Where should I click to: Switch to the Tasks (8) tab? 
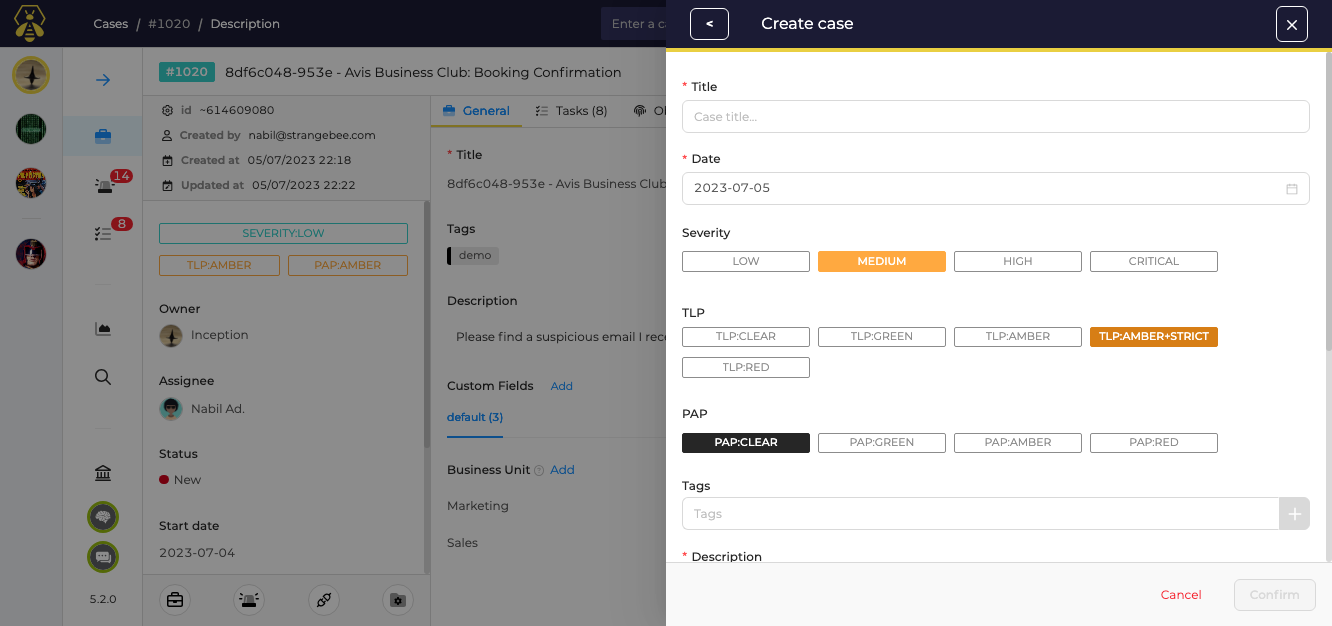click(x=571, y=111)
